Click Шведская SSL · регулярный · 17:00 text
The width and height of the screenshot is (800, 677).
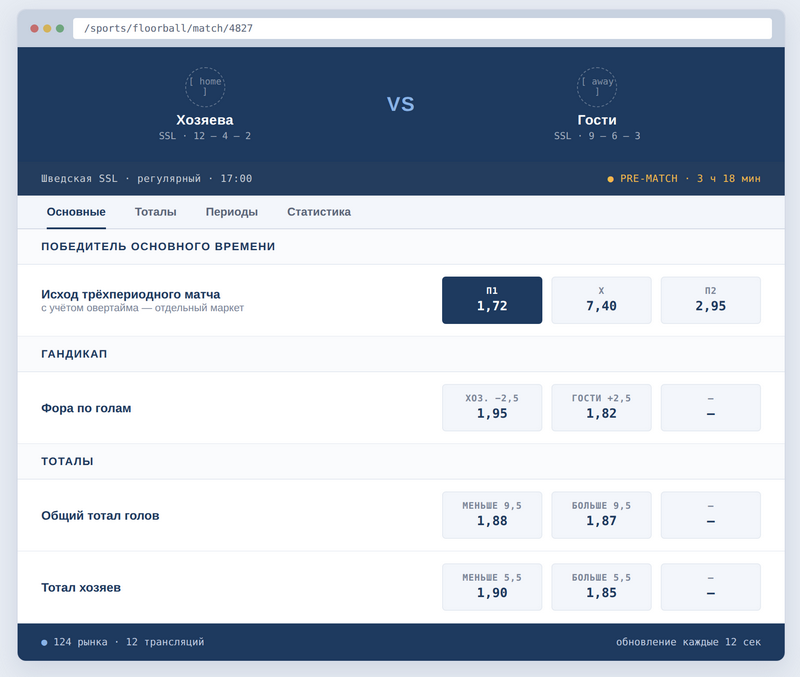[146, 179]
